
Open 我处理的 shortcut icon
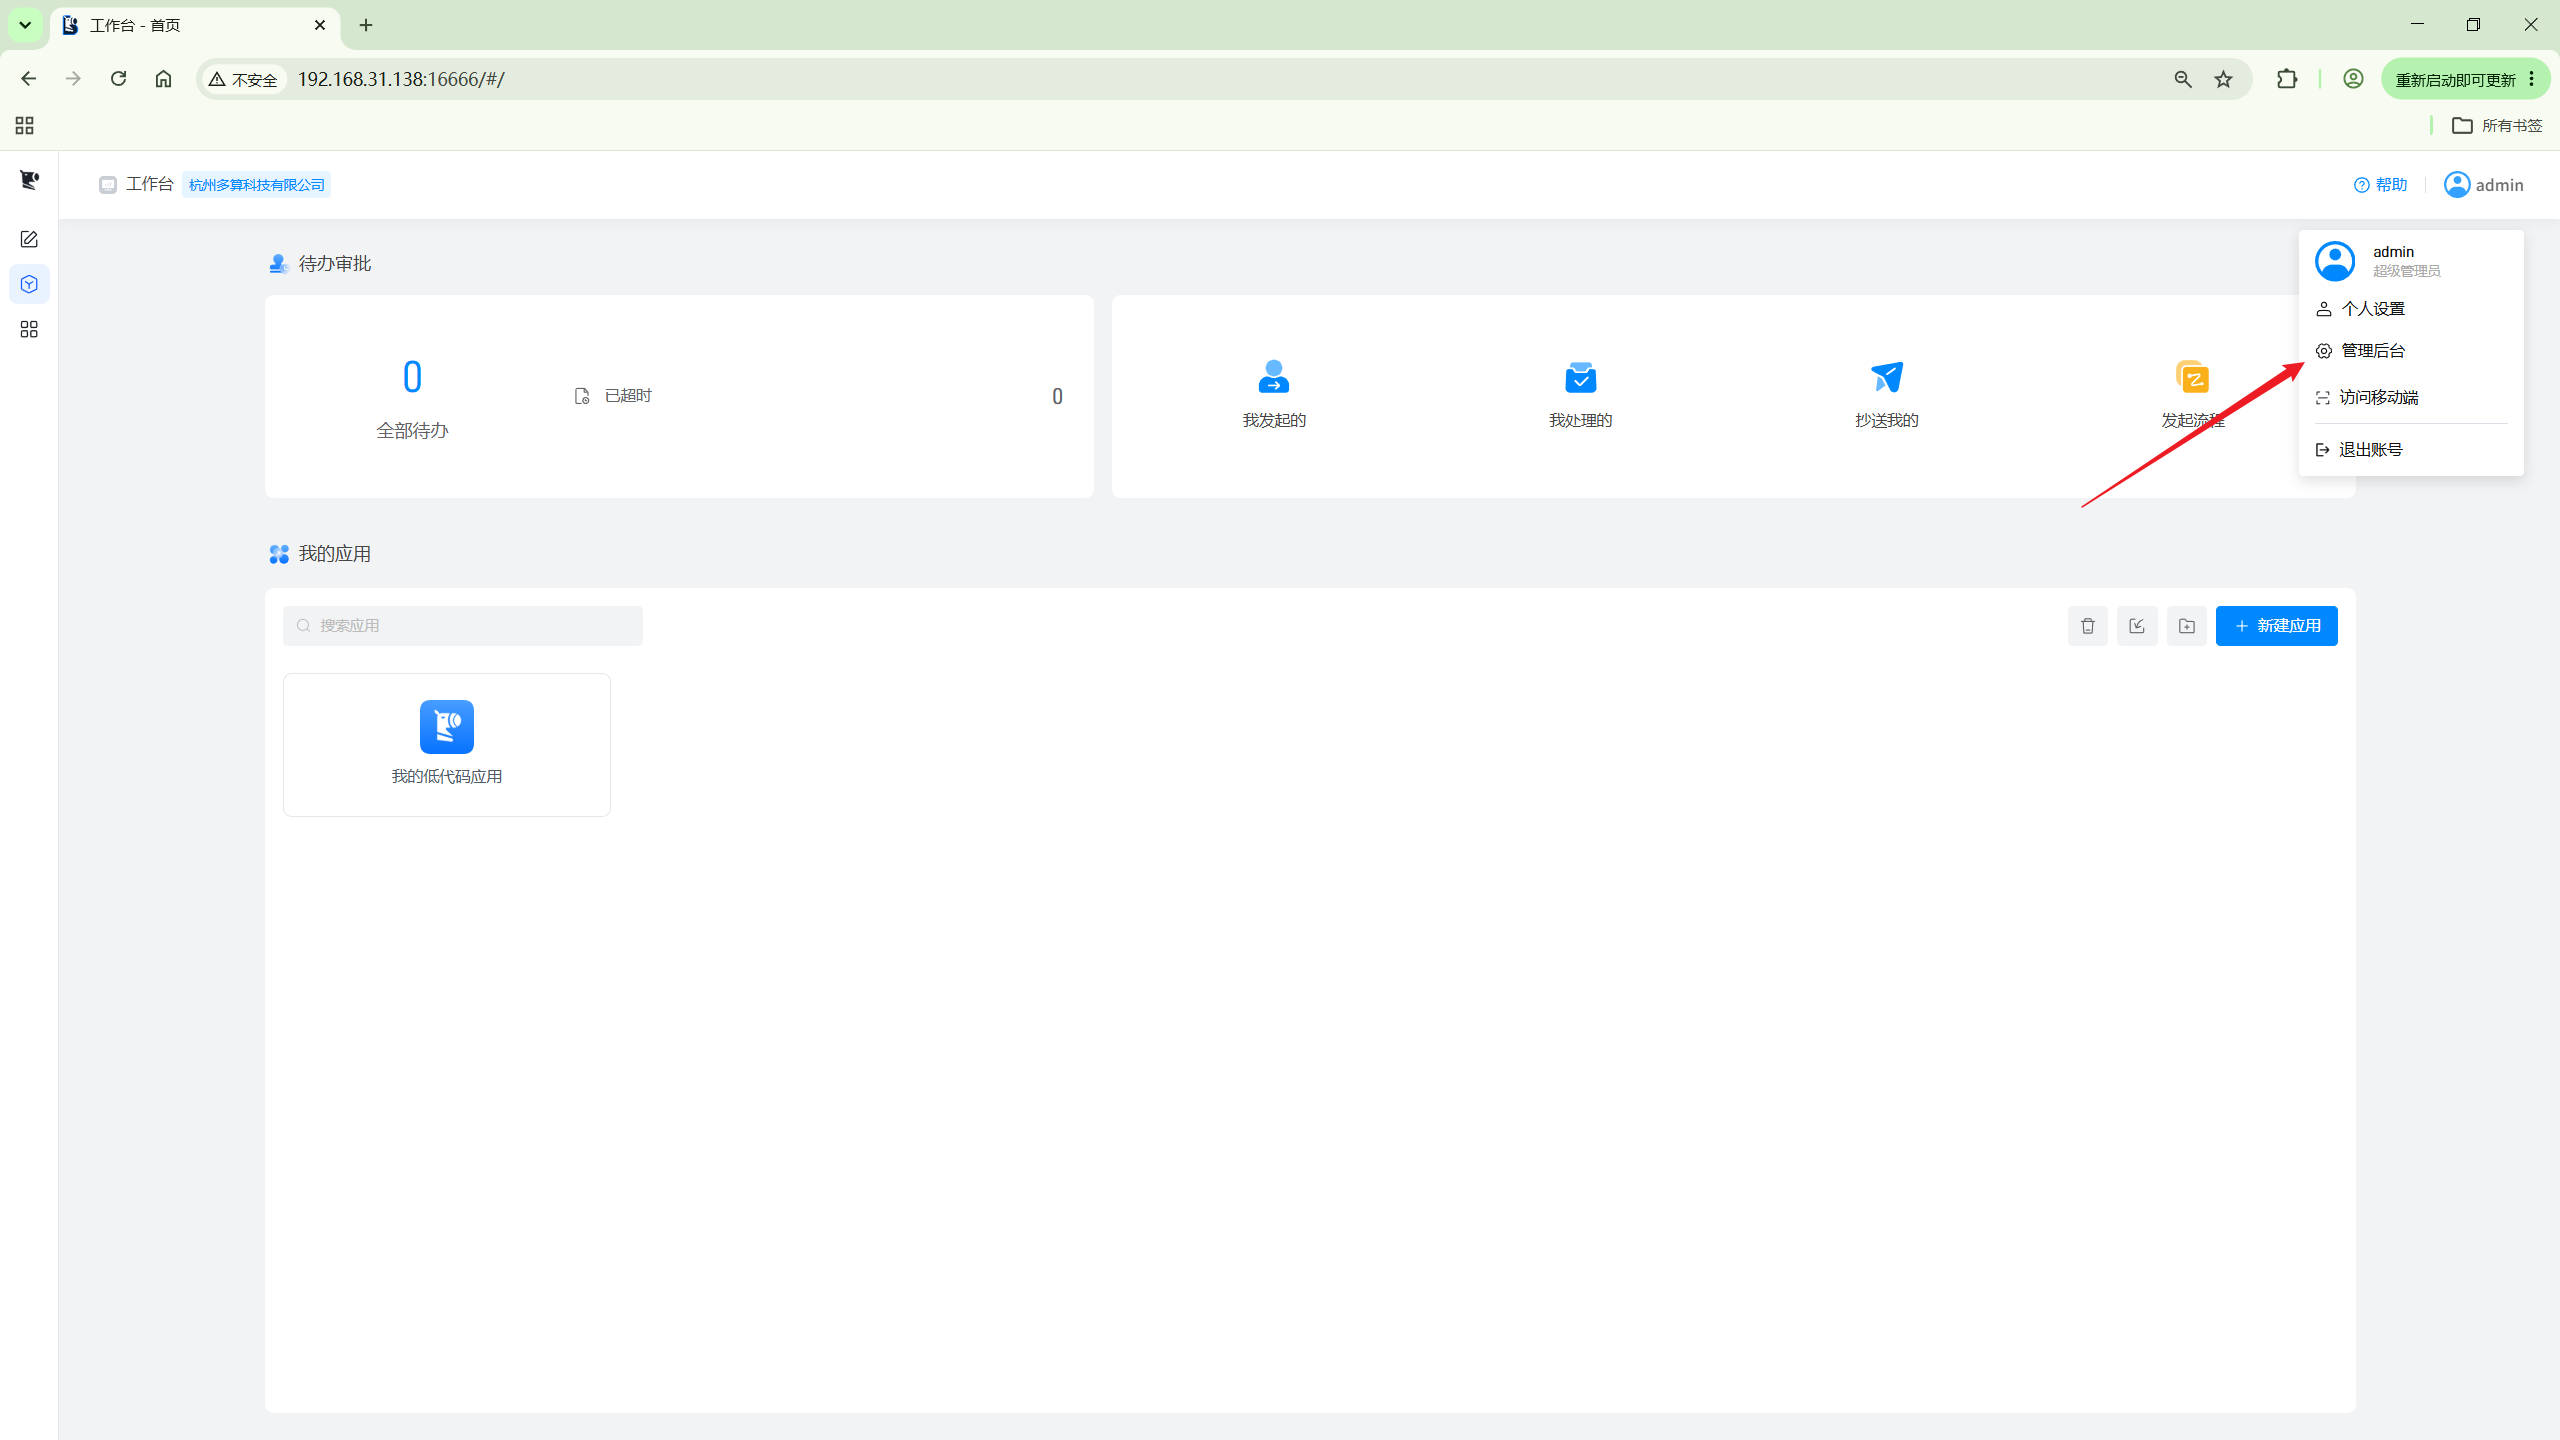[1580, 377]
